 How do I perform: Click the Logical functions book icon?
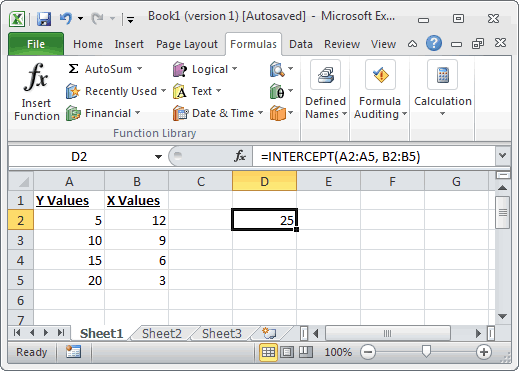pos(180,69)
